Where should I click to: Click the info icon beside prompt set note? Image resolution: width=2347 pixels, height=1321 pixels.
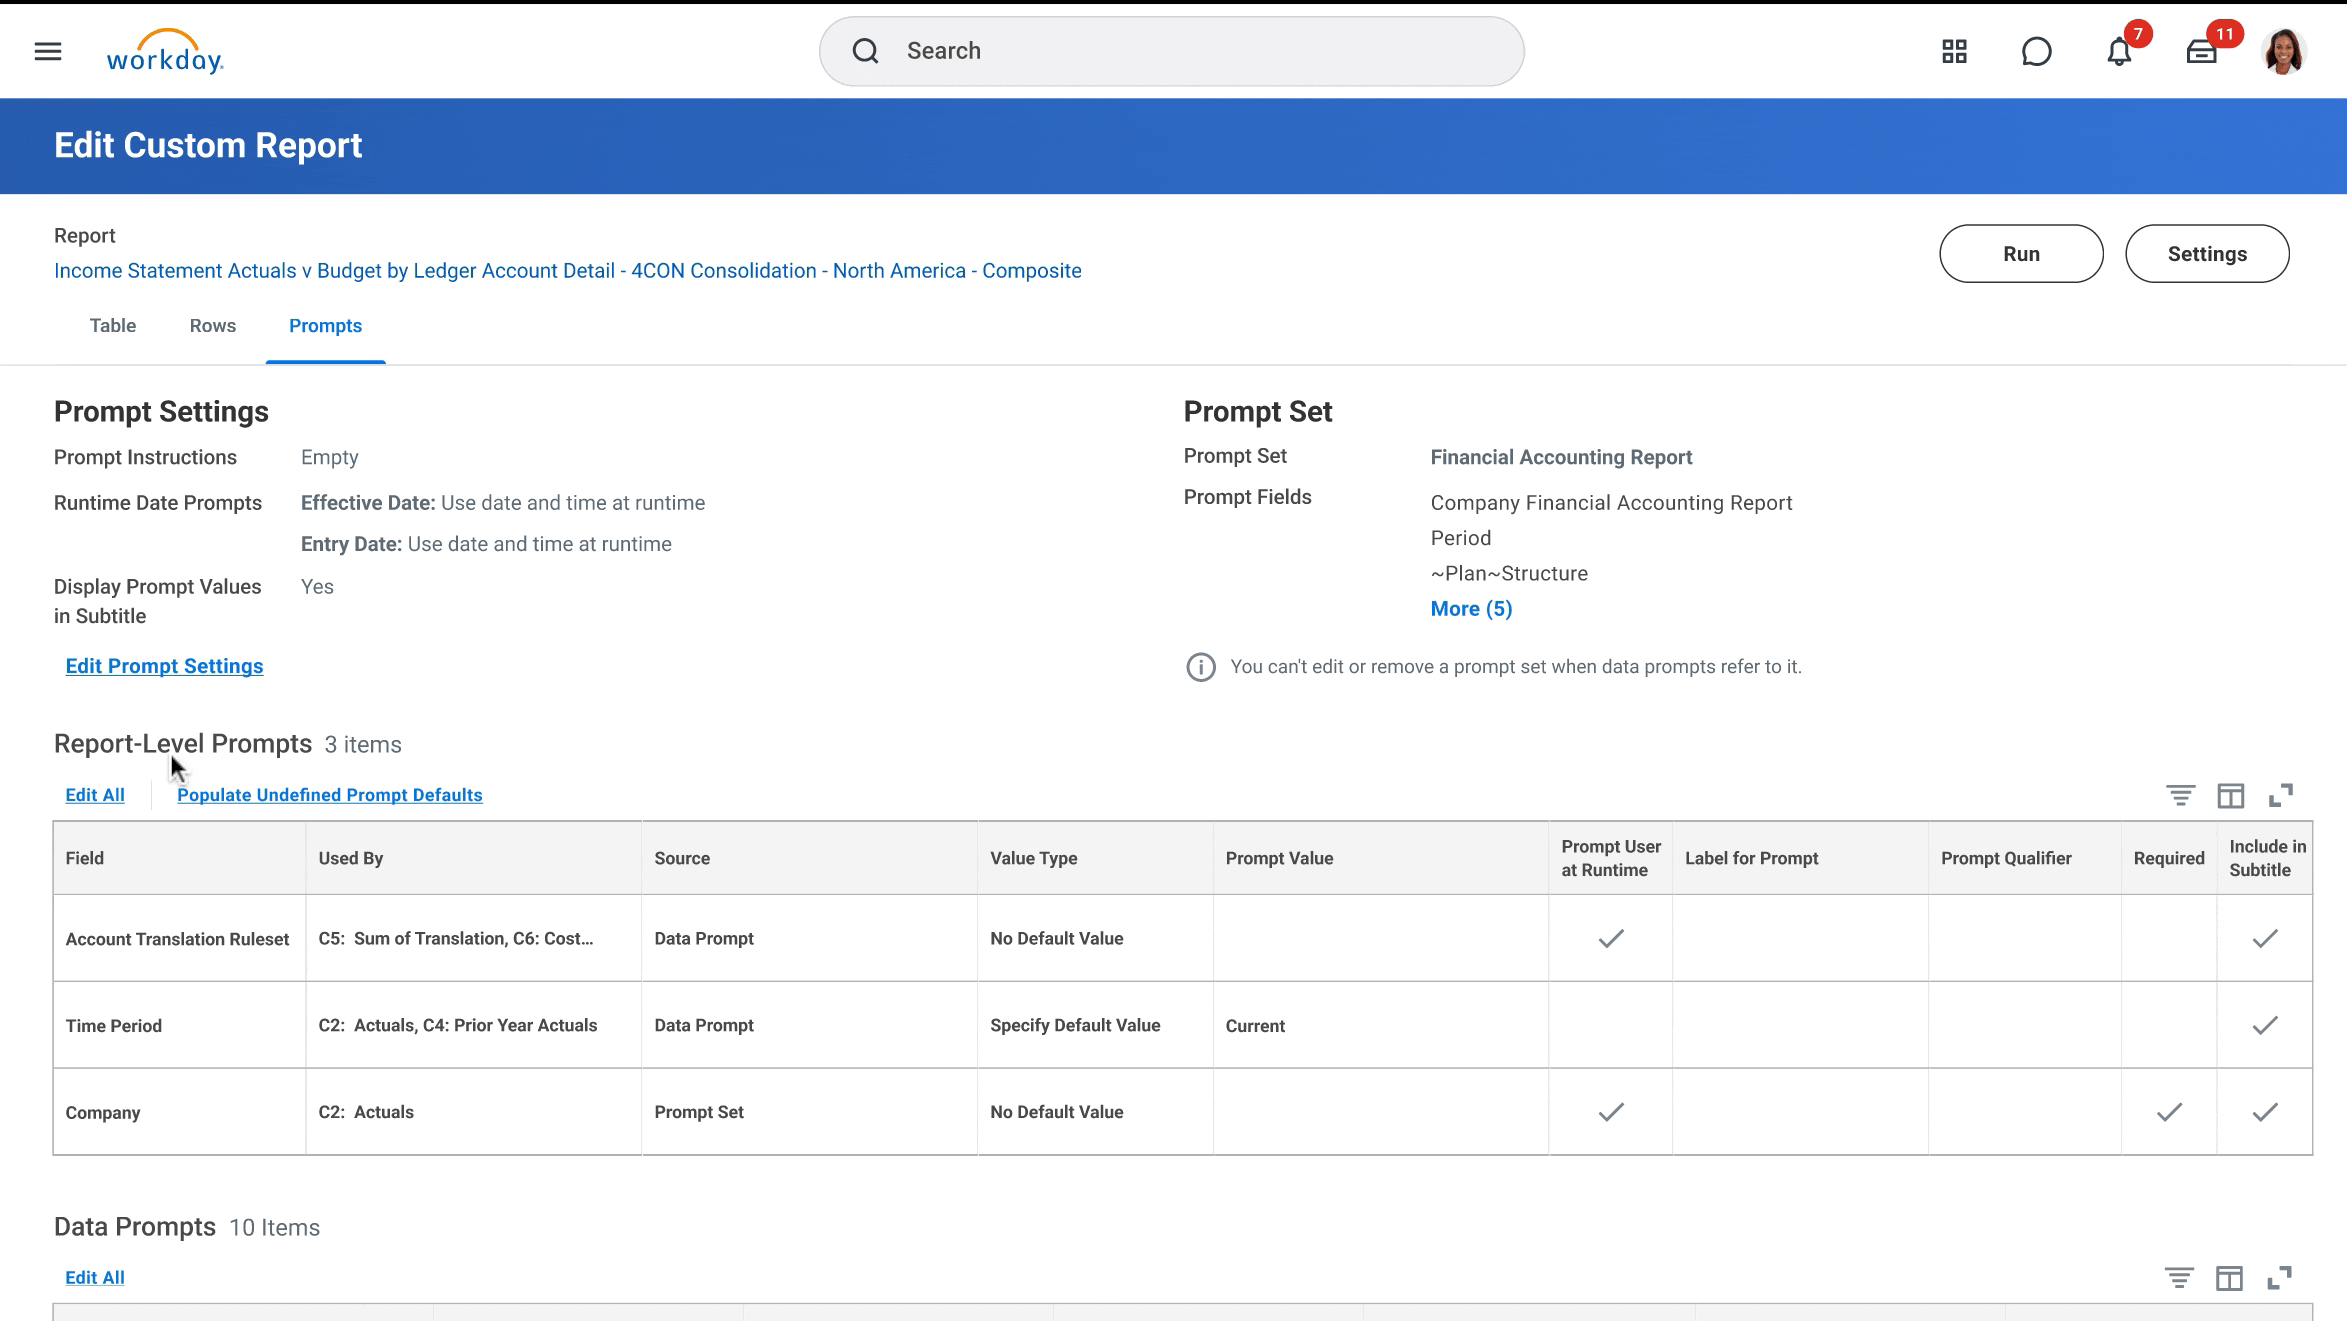coord(1200,667)
